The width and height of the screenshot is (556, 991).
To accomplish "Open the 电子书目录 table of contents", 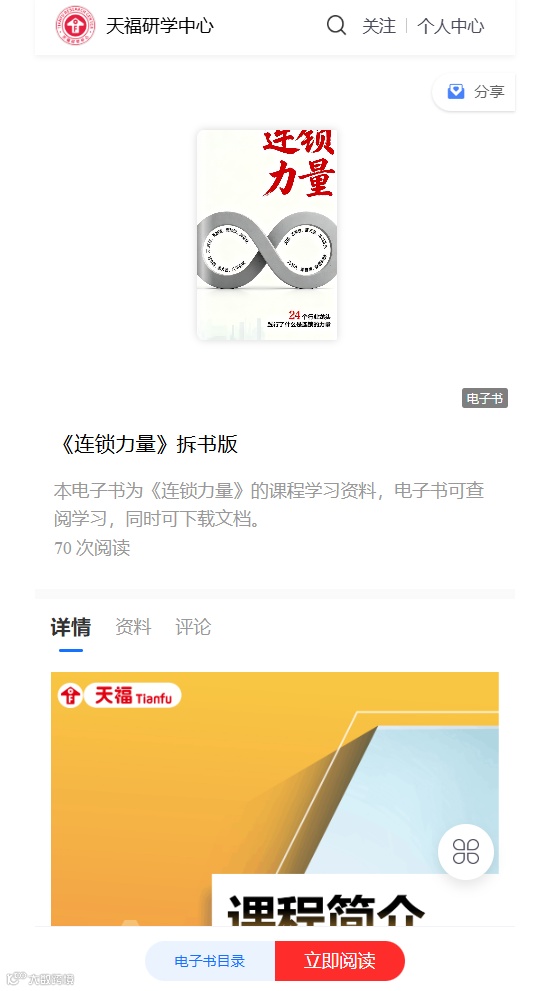I will click(x=210, y=961).
